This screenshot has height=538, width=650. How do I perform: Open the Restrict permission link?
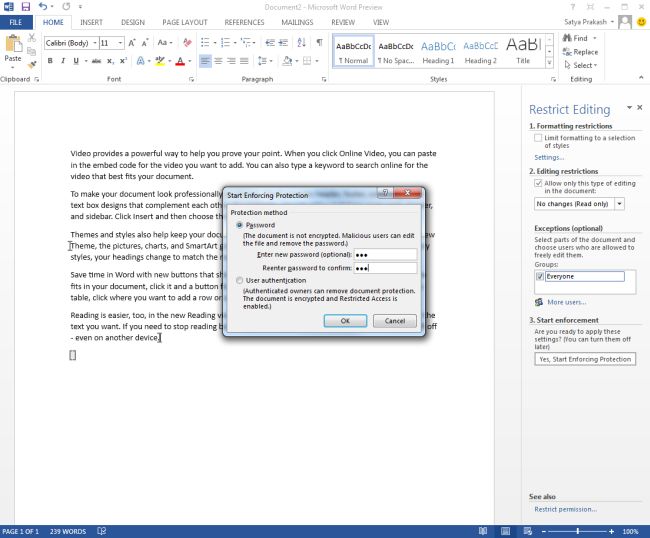(x=565, y=509)
